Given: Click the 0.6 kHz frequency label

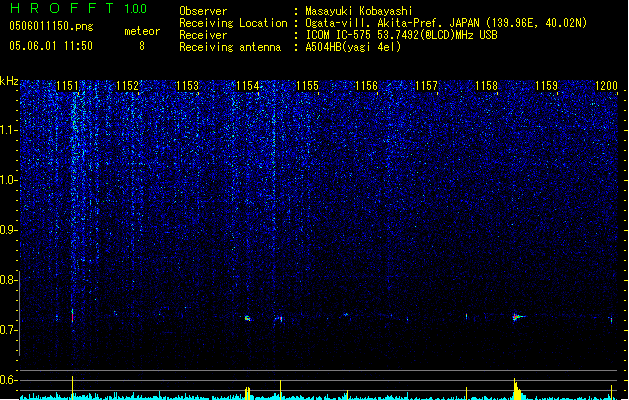Looking at the screenshot, I should coord(9,380).
